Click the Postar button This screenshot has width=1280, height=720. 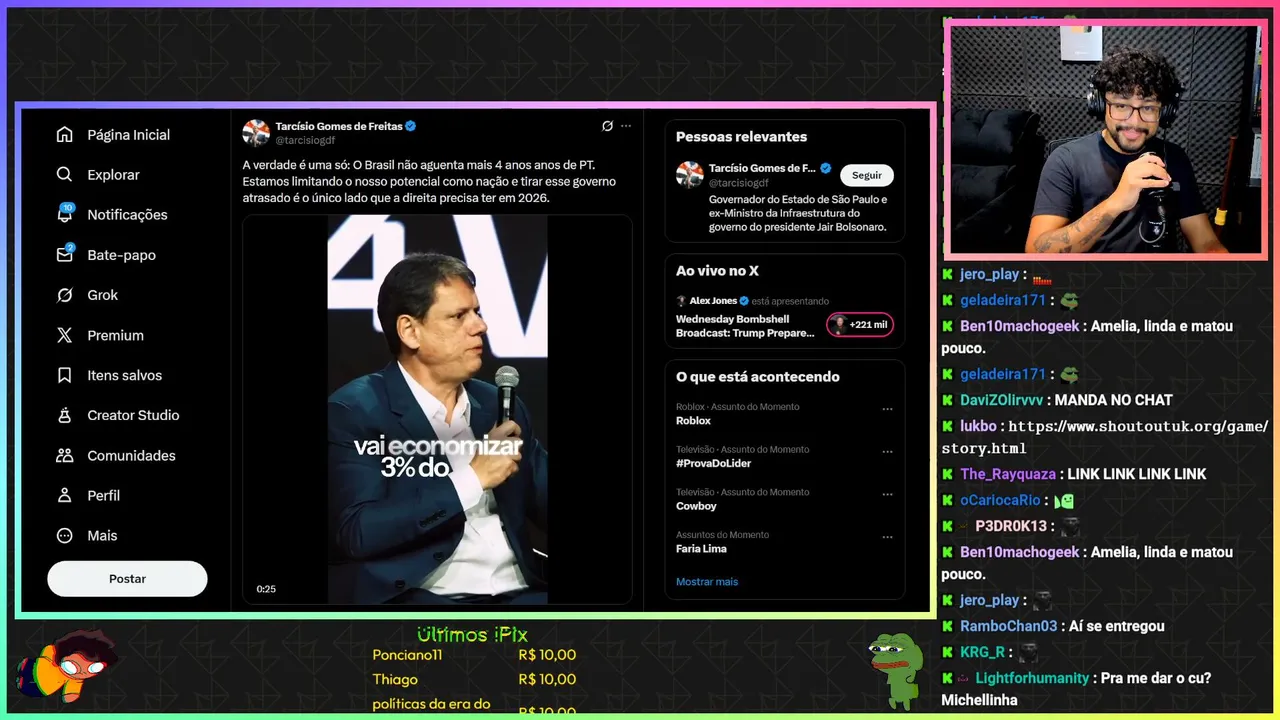[x=127, y=579]
